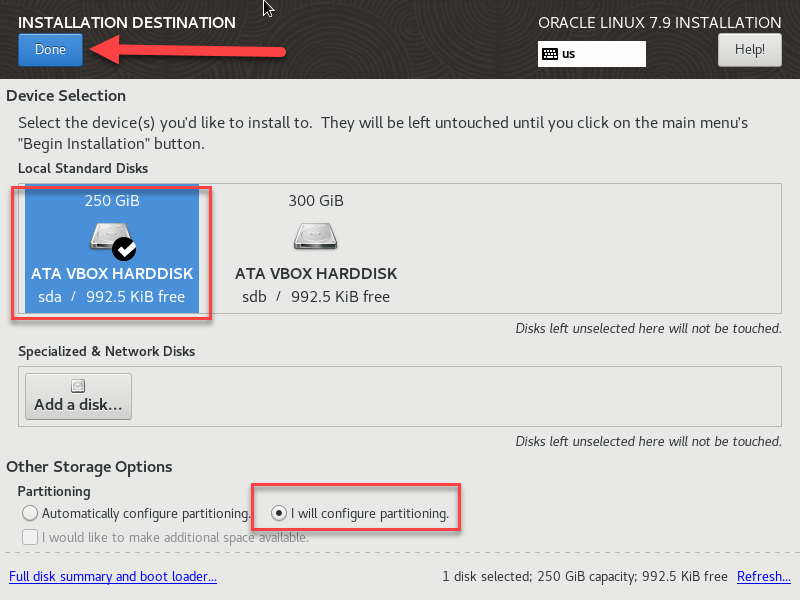Click the keyboard layout icon
The height and width of the screenshot is (600, 800).
click(x=549, y=54)
